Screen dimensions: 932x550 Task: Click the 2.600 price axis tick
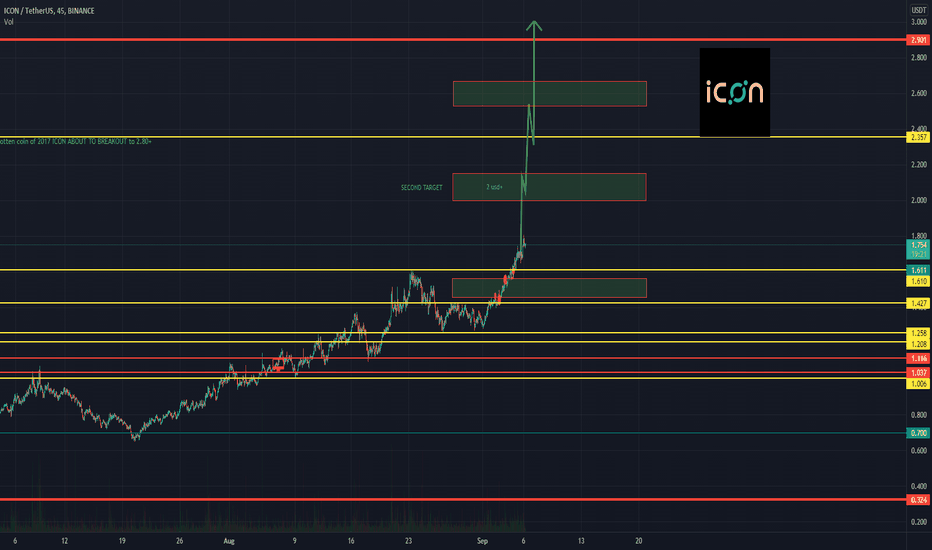[918, 93]
